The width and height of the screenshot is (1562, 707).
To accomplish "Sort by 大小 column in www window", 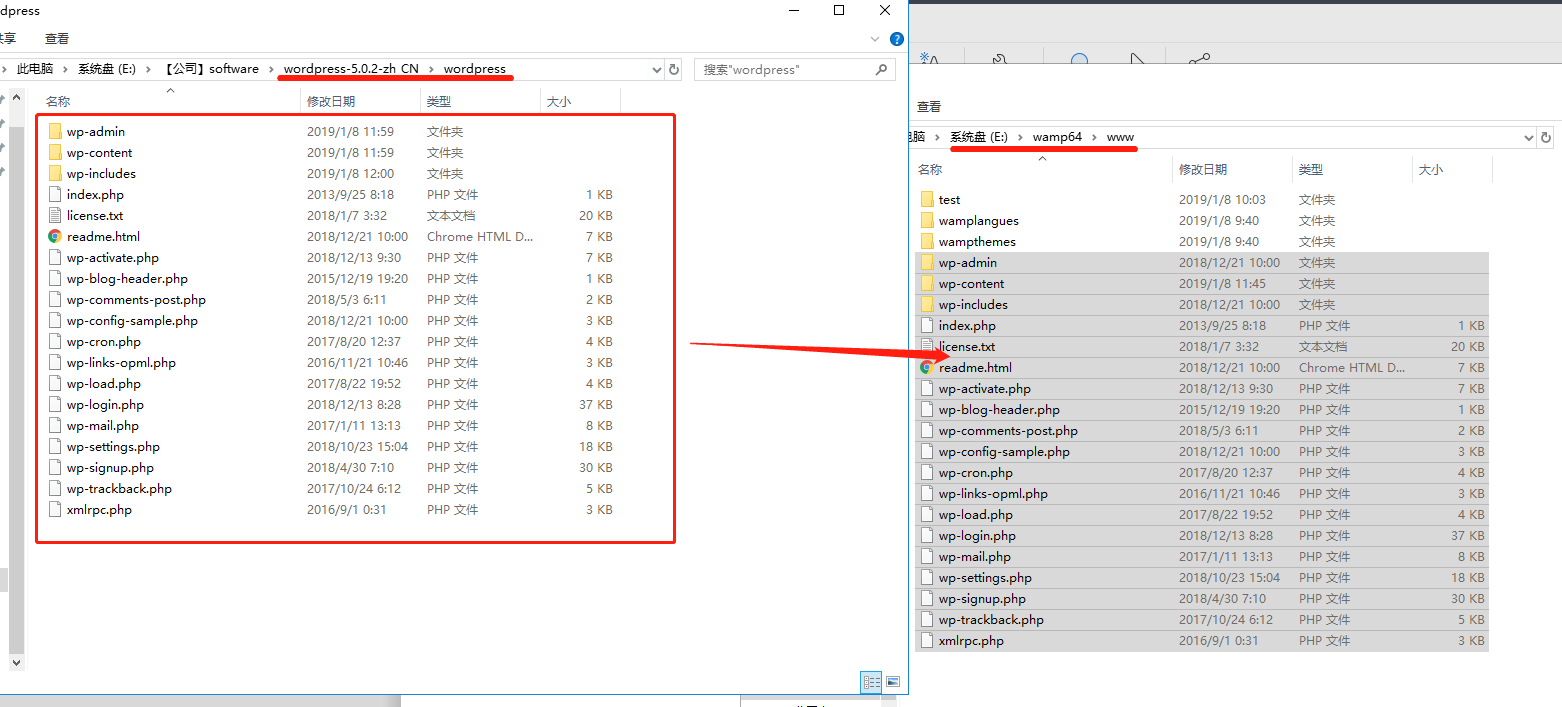I will pos(1431,169).
